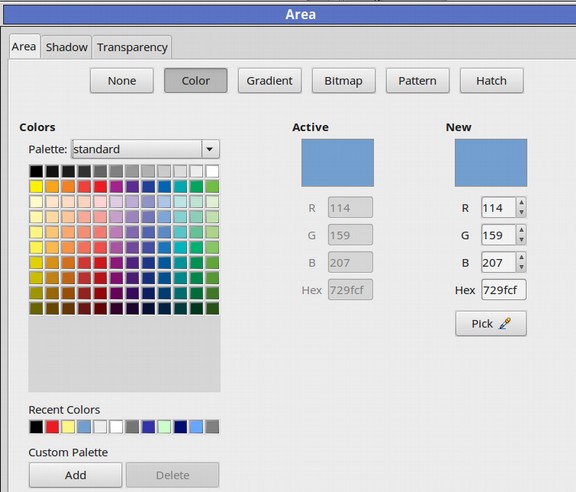Screen dimensions: 576x492
Task: Click the New R input field
Action: coord(499,208)
